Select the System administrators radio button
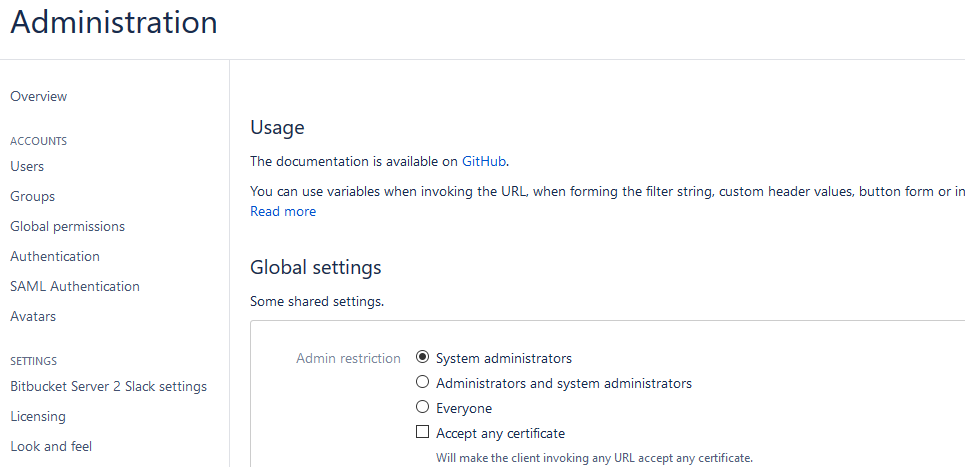 click(x=422, y=357)
